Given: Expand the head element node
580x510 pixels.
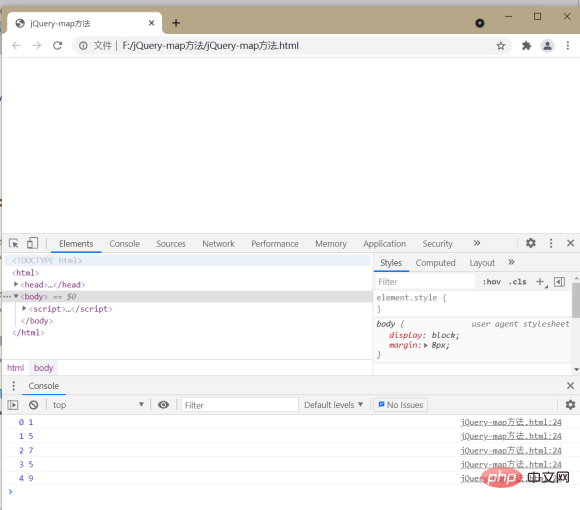Looking at the screenshot, I should click(16, 284).
